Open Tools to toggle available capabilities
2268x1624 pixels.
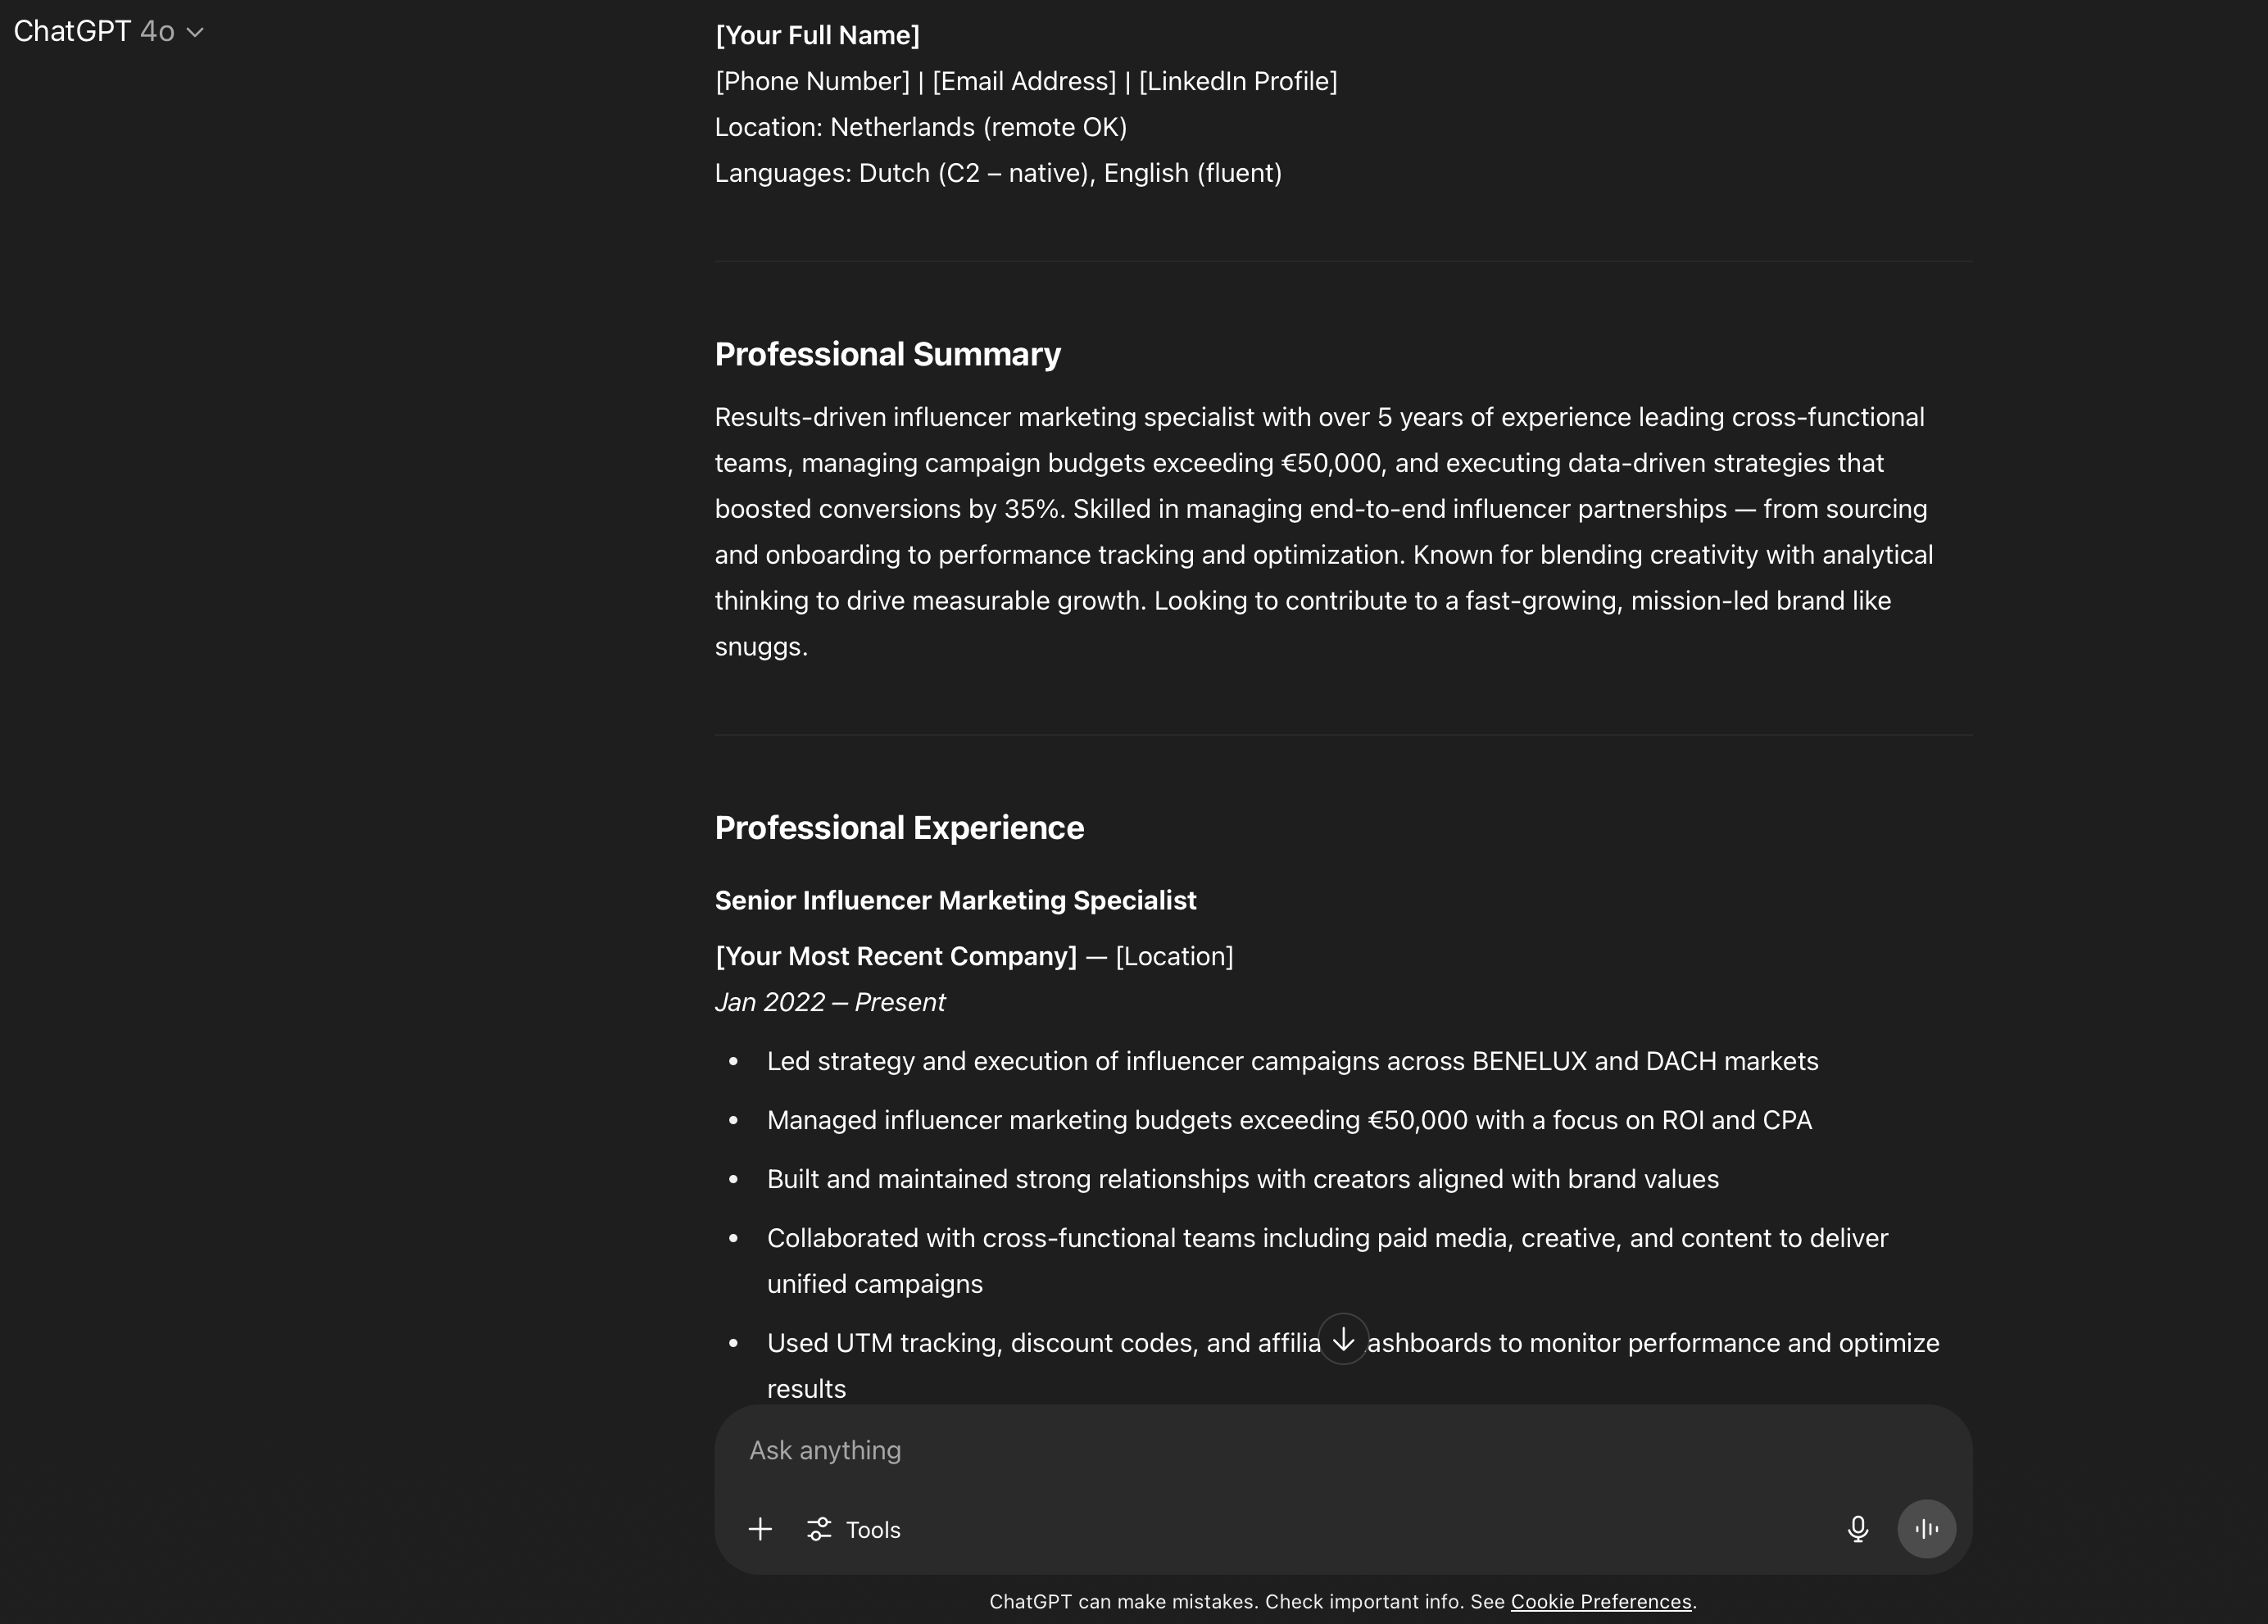(853, 1529)
